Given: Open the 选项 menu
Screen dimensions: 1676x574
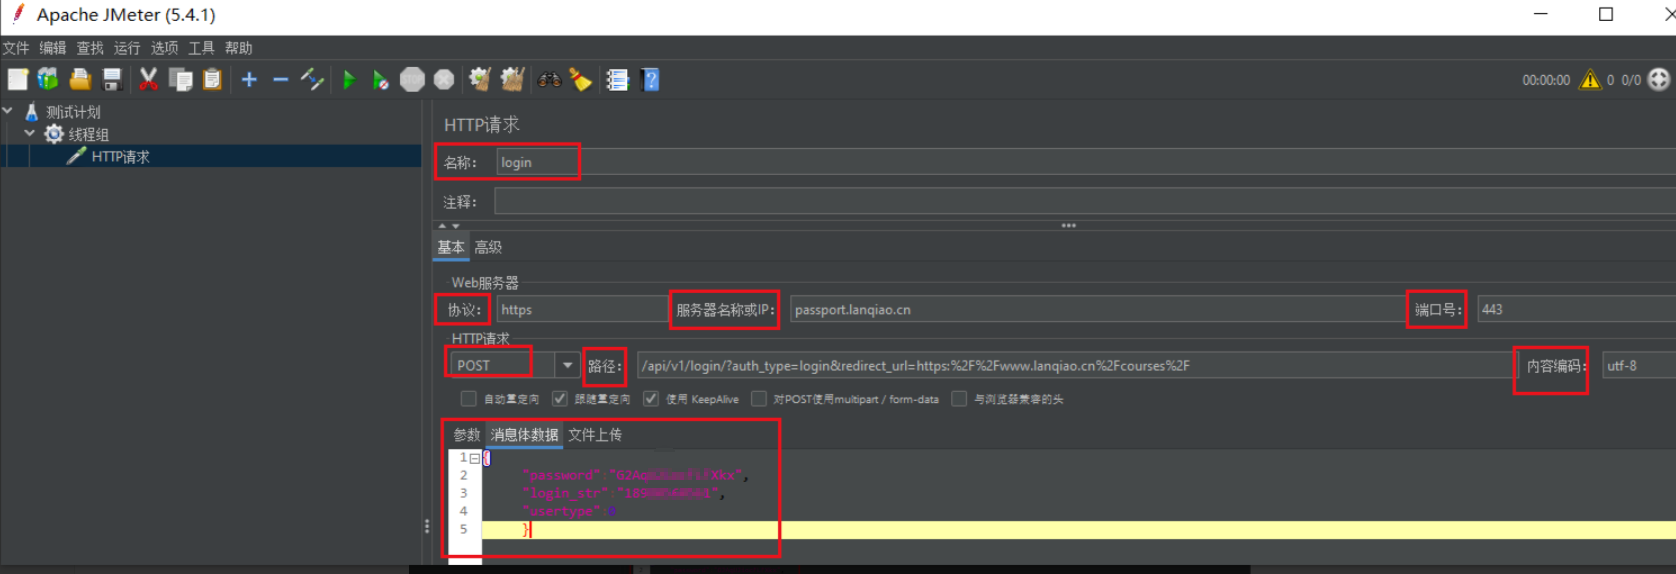Looking at the screenshot, I should click(165, 48).
